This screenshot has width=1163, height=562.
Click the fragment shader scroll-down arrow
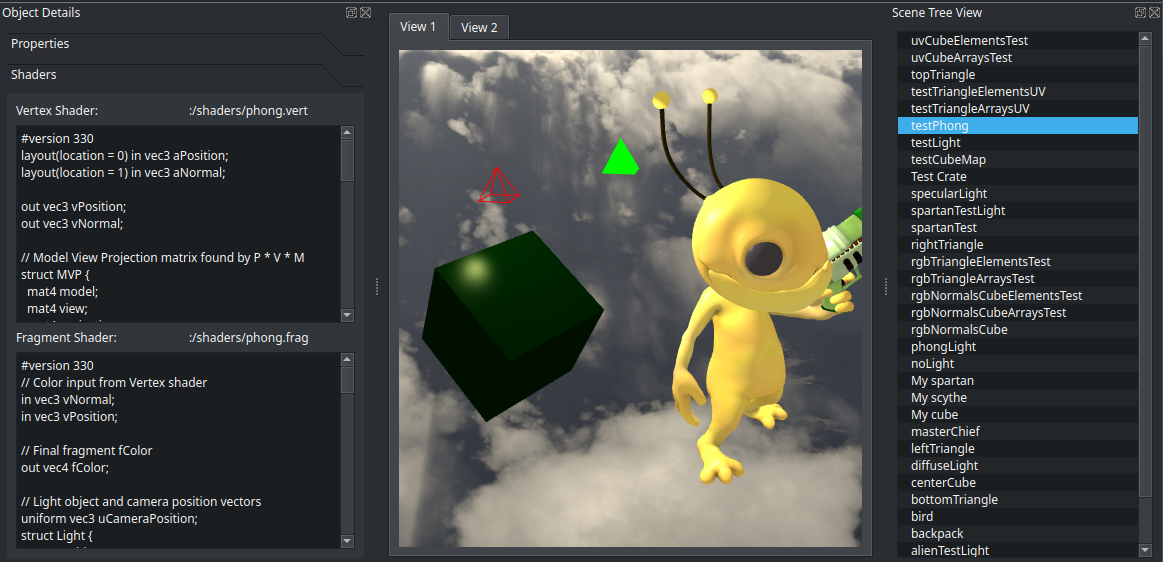[x=347, y=541]
